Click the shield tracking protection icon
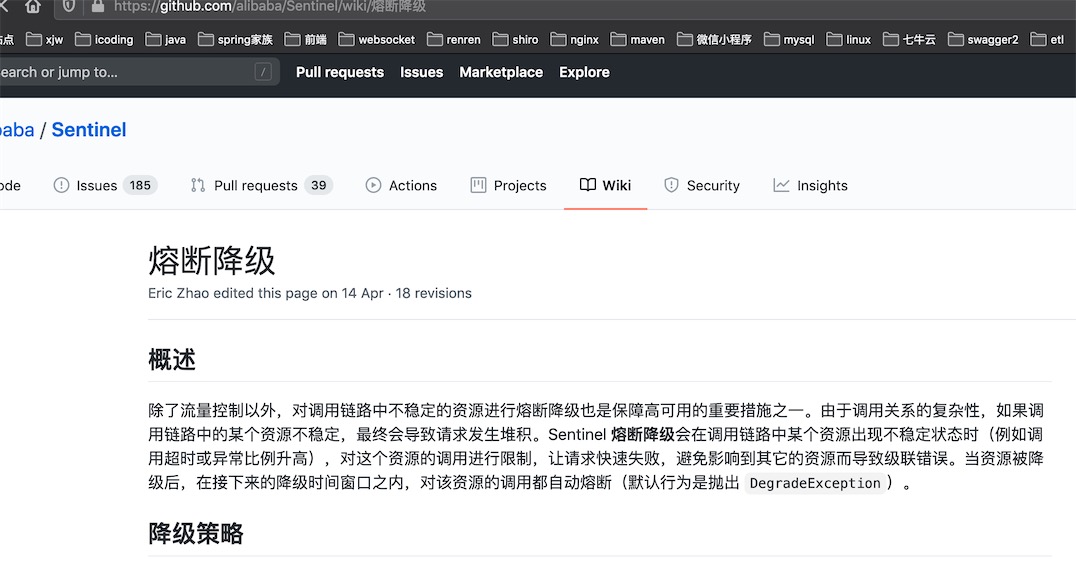The height and width of the screenshot is (562, 1076). 69,6
